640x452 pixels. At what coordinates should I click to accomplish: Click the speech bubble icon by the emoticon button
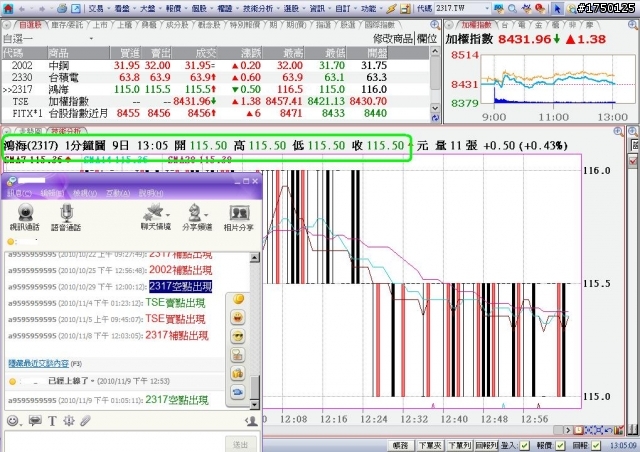click(x=35, y=421)
